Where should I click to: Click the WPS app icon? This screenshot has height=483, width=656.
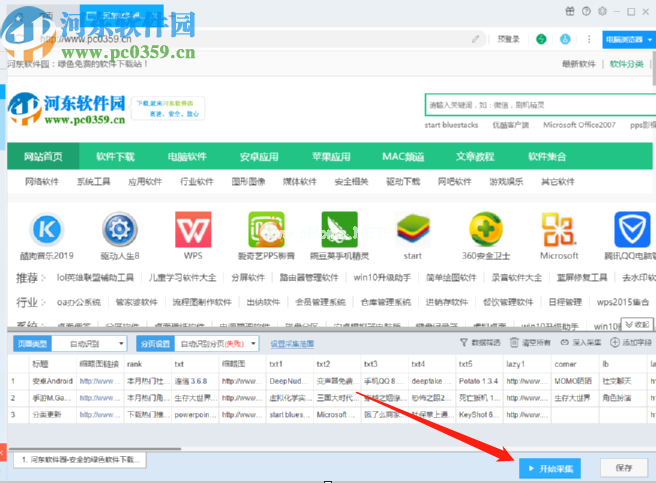pyautogui.click(x=193, y=229)
